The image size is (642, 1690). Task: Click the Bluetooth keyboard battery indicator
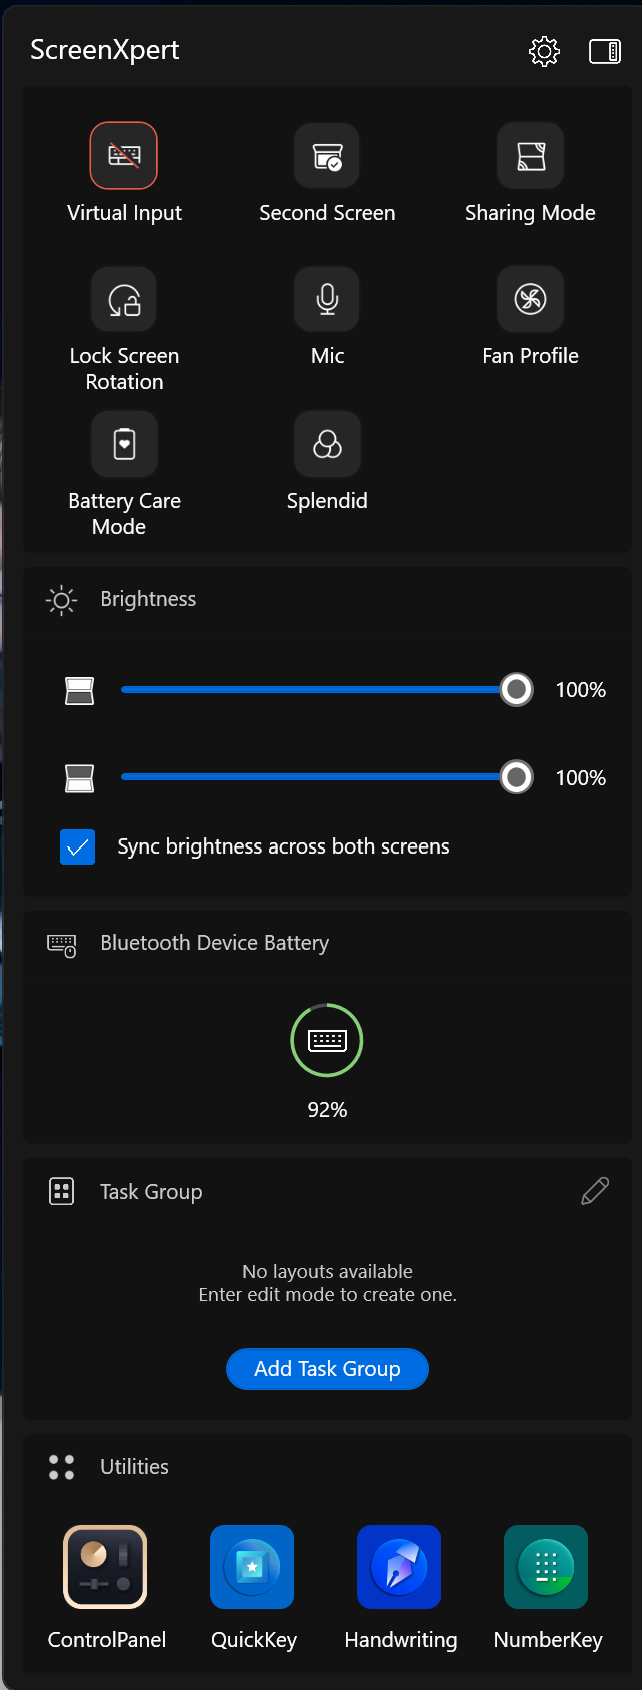pos(327,1040)
